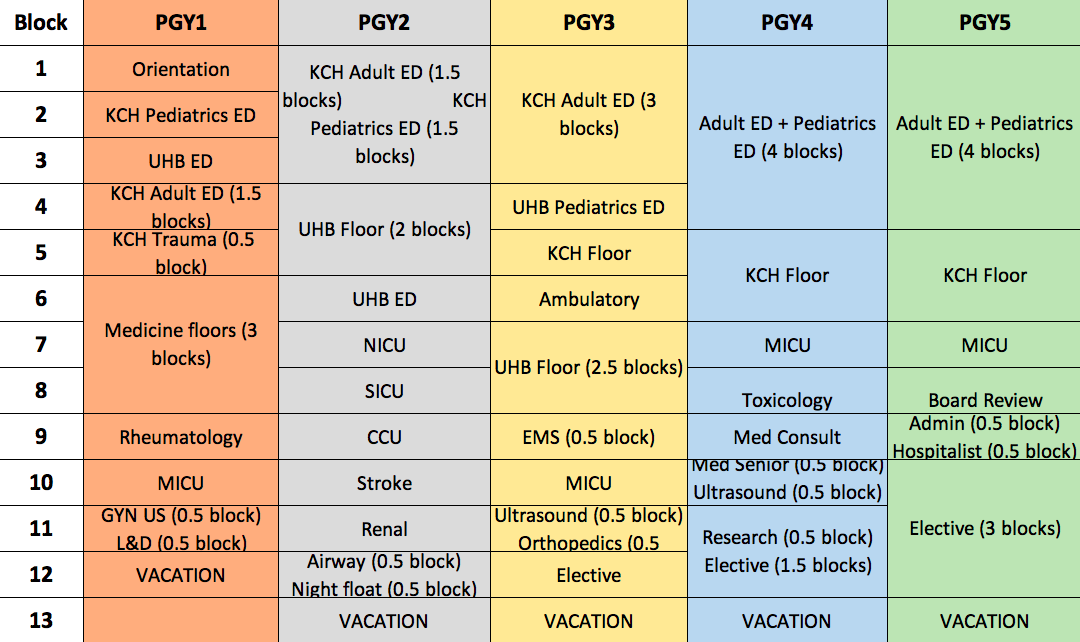Click the Medicine floors (3 blocks) cell
The height and width of the screenshot is (642, 1080).
[180, 344]
